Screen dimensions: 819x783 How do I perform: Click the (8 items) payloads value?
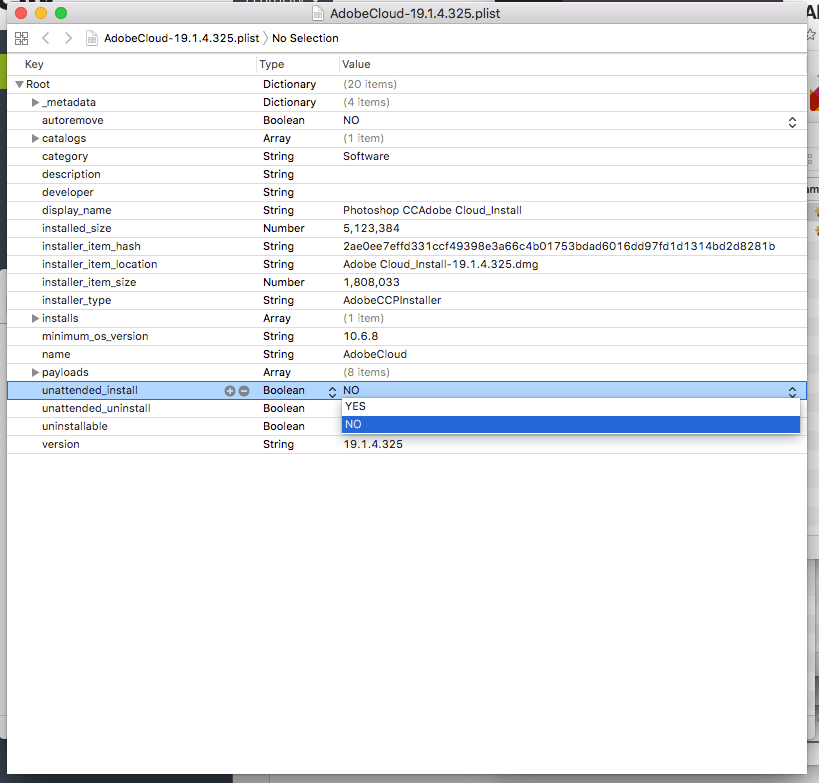366,372
